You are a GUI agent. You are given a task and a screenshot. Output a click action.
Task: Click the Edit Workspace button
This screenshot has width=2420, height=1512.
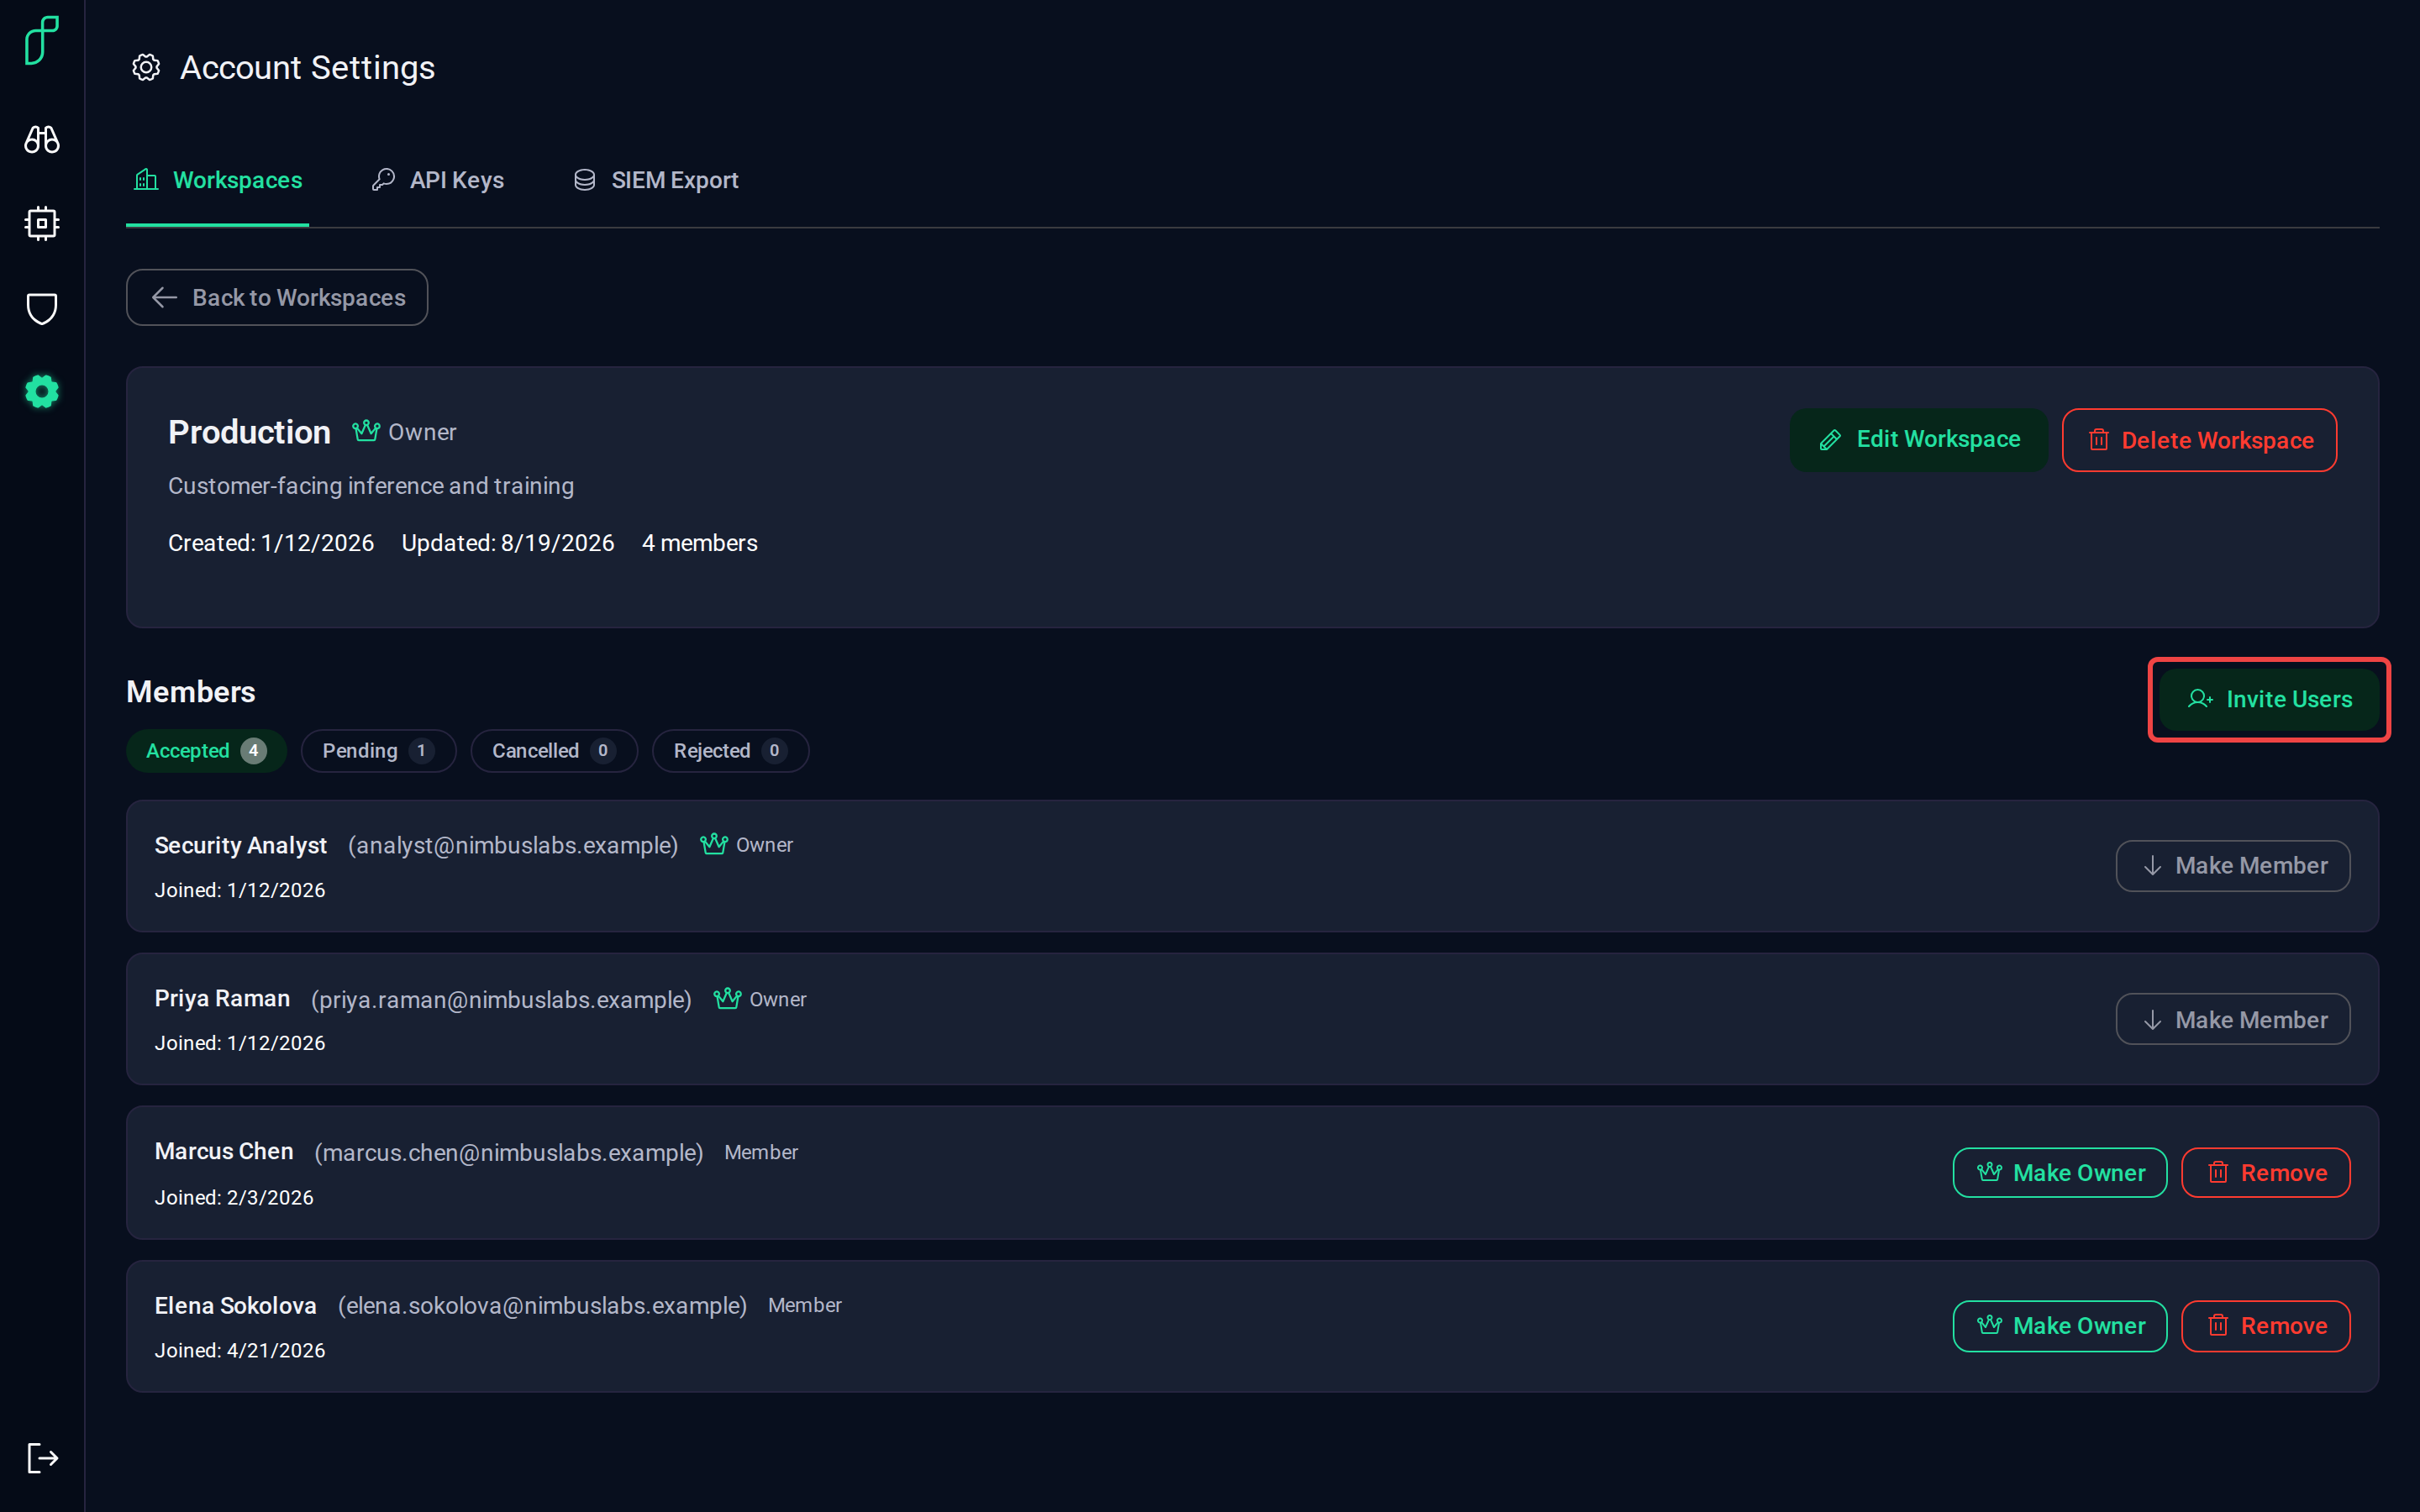point(1918,439)
